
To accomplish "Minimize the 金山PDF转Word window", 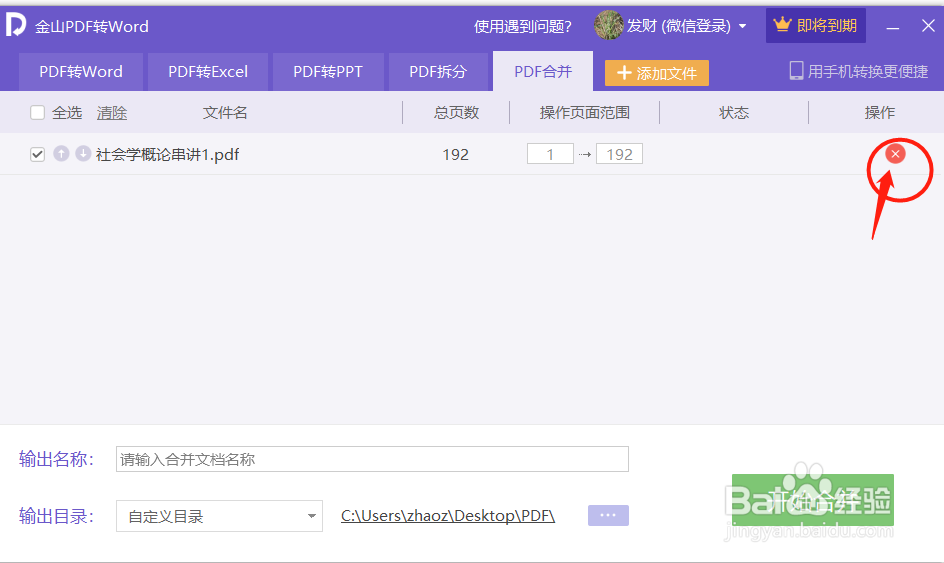I will point(893,26).
